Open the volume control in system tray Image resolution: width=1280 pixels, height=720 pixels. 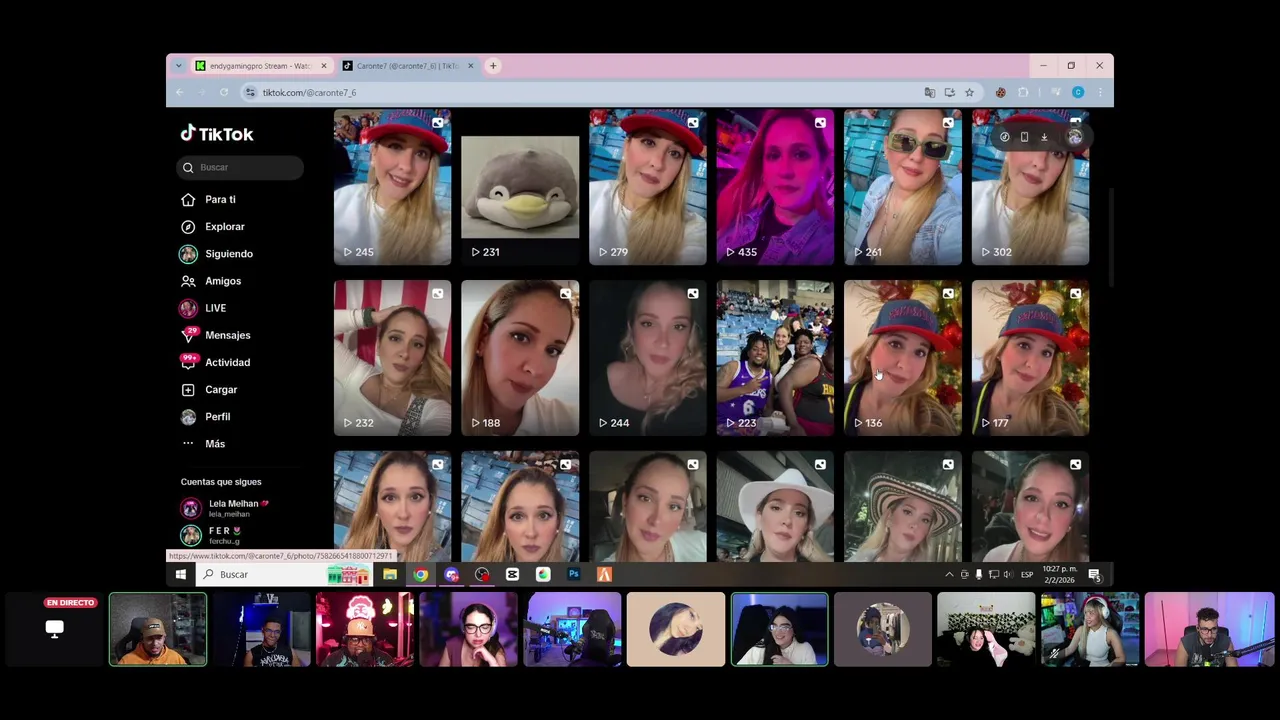(1007, 574)
